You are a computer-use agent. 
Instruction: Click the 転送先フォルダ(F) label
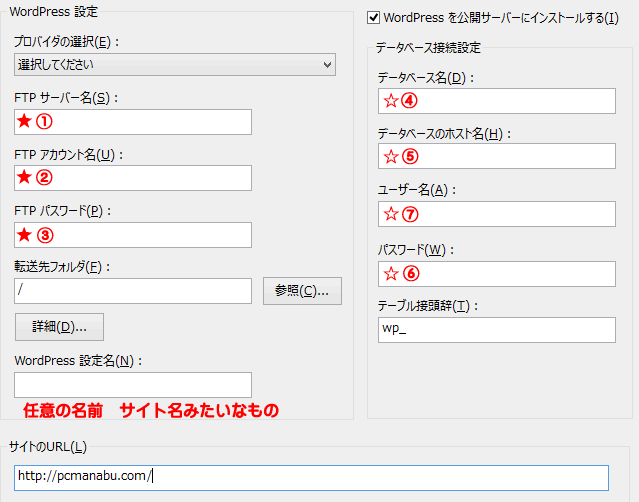[x=62, y=267]
